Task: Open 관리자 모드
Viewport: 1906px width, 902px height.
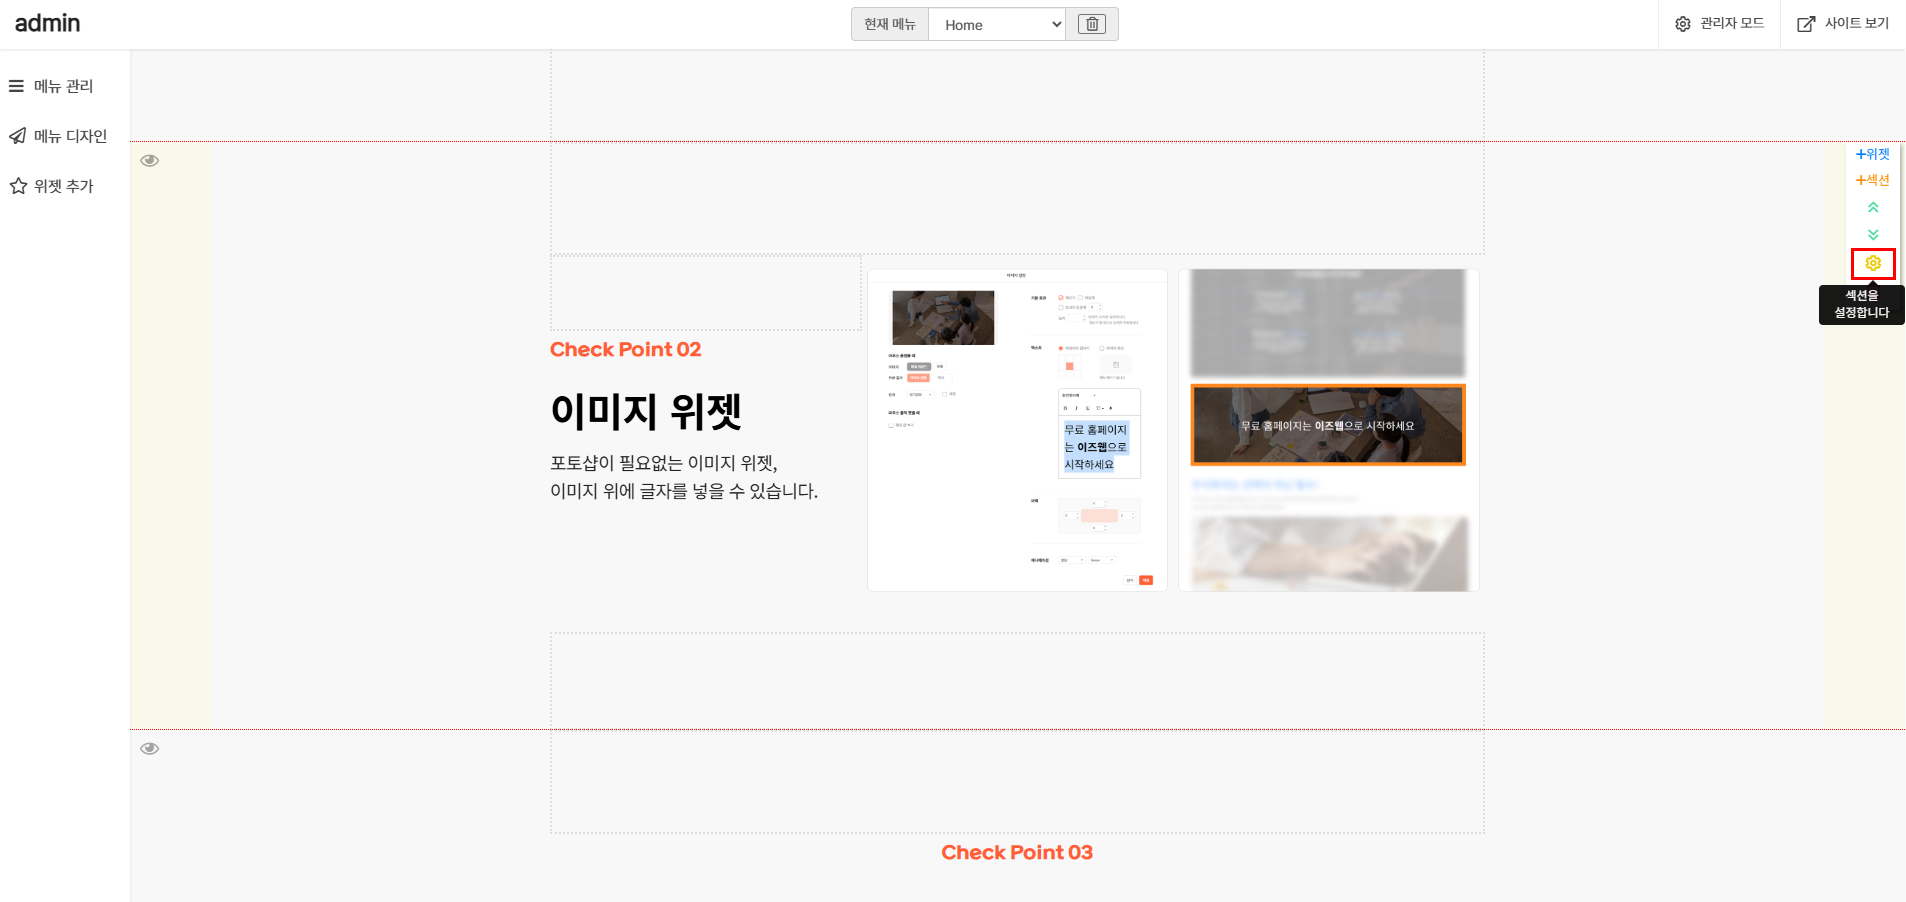Action: click(1720, 23)
